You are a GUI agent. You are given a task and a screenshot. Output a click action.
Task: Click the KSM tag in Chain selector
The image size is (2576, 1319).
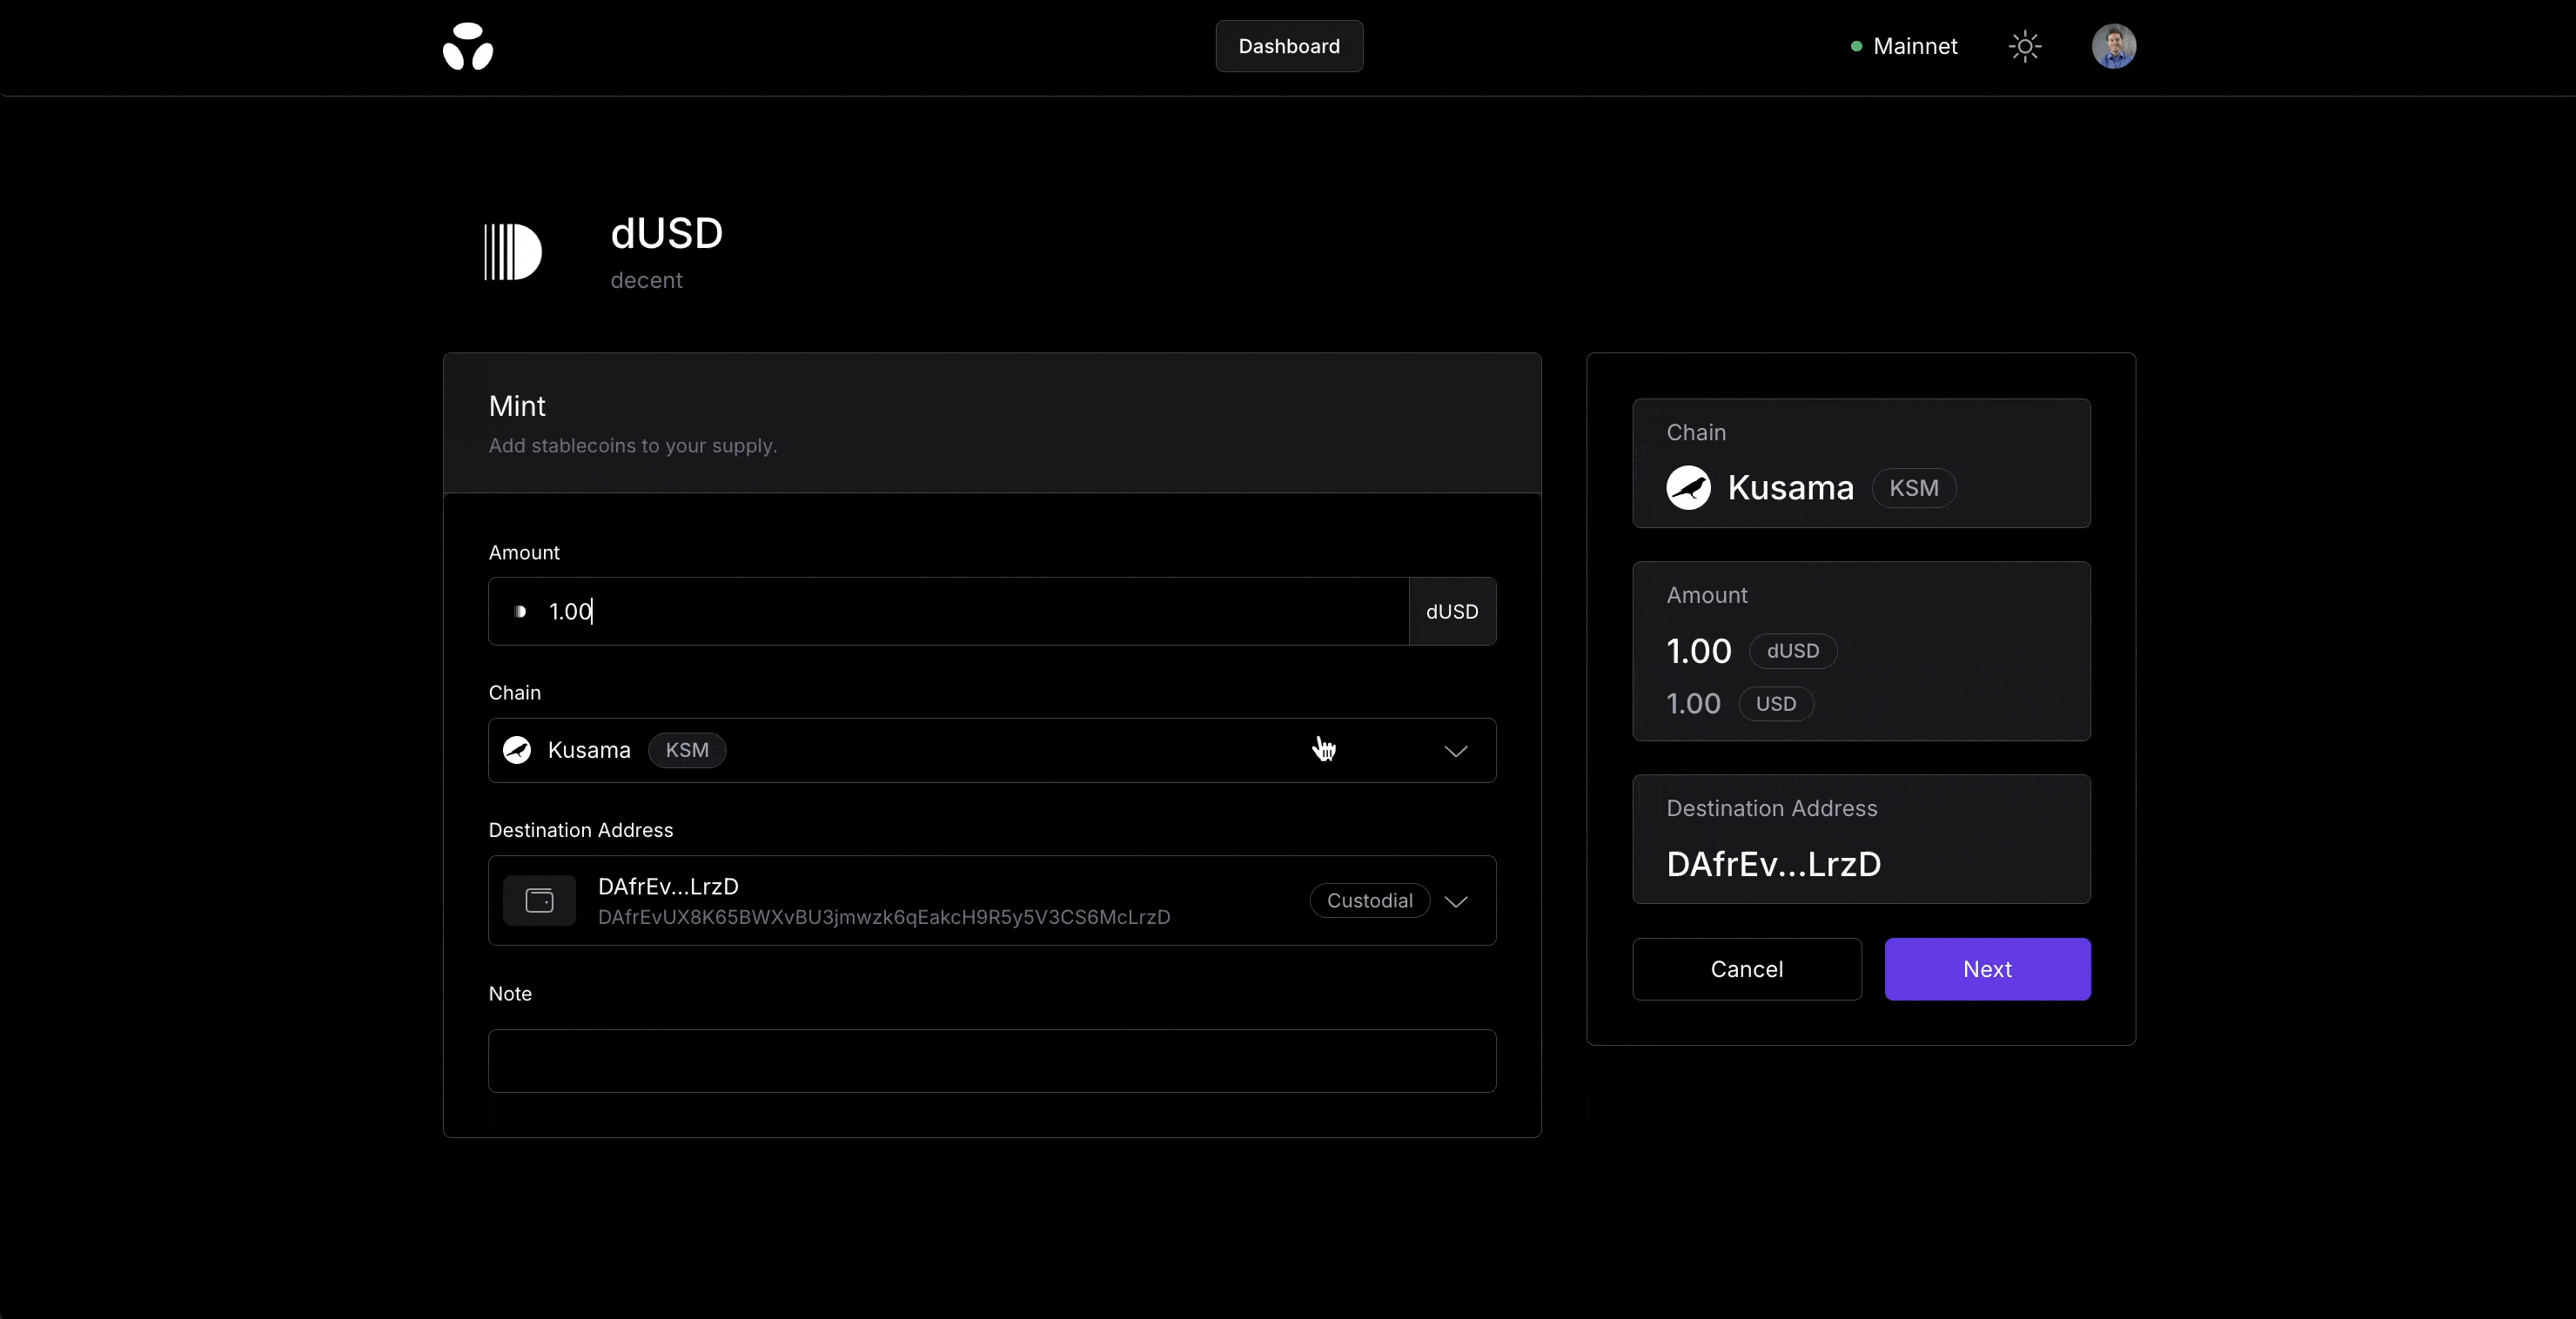pyautogui.click(x=687, y=750)
